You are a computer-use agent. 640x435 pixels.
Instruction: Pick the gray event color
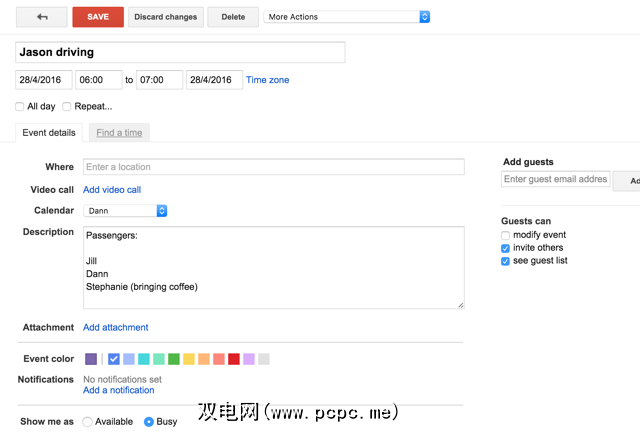pyautogui.click(x=264, y=359)
